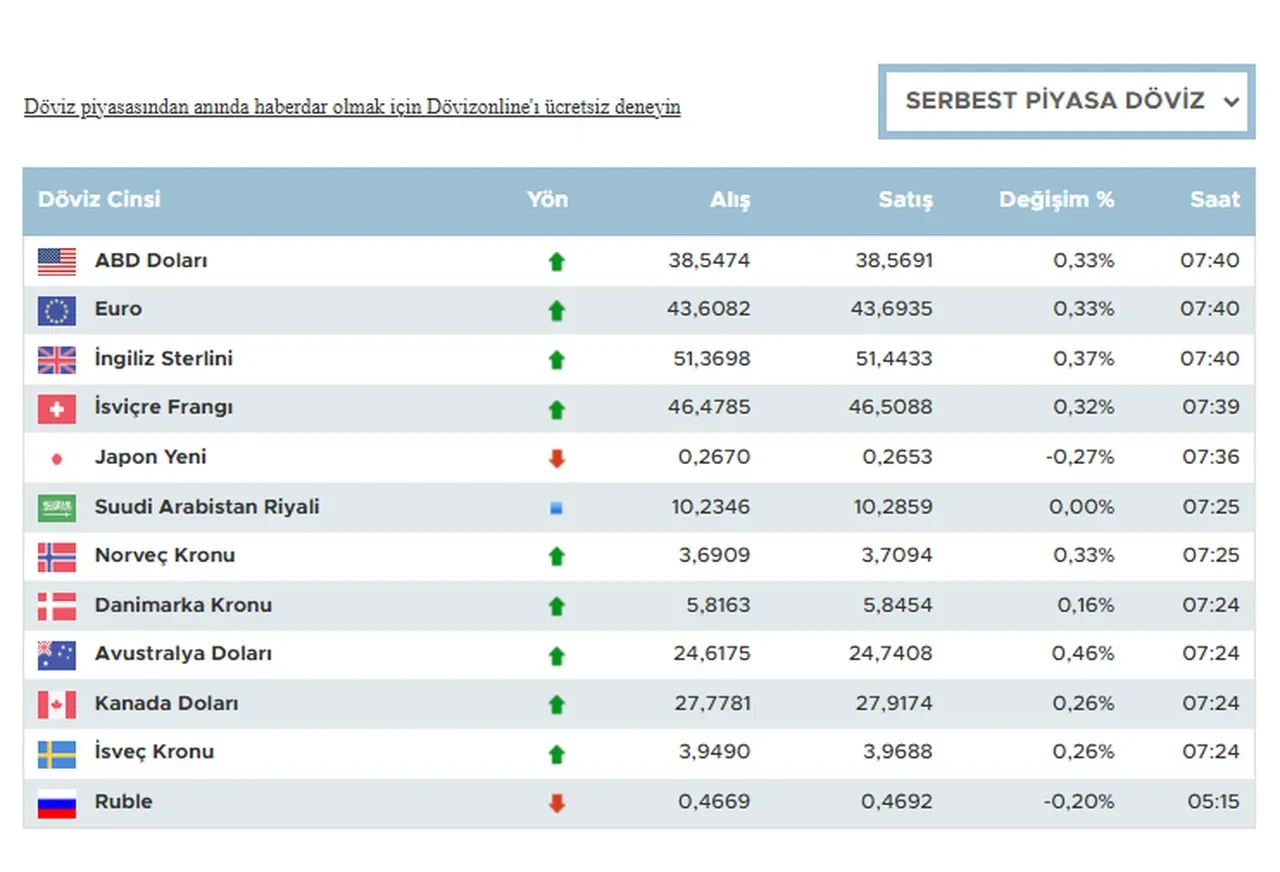Select the Norveç Kronu currency name
Screen dimensions: 1280x872
point(165,555)
